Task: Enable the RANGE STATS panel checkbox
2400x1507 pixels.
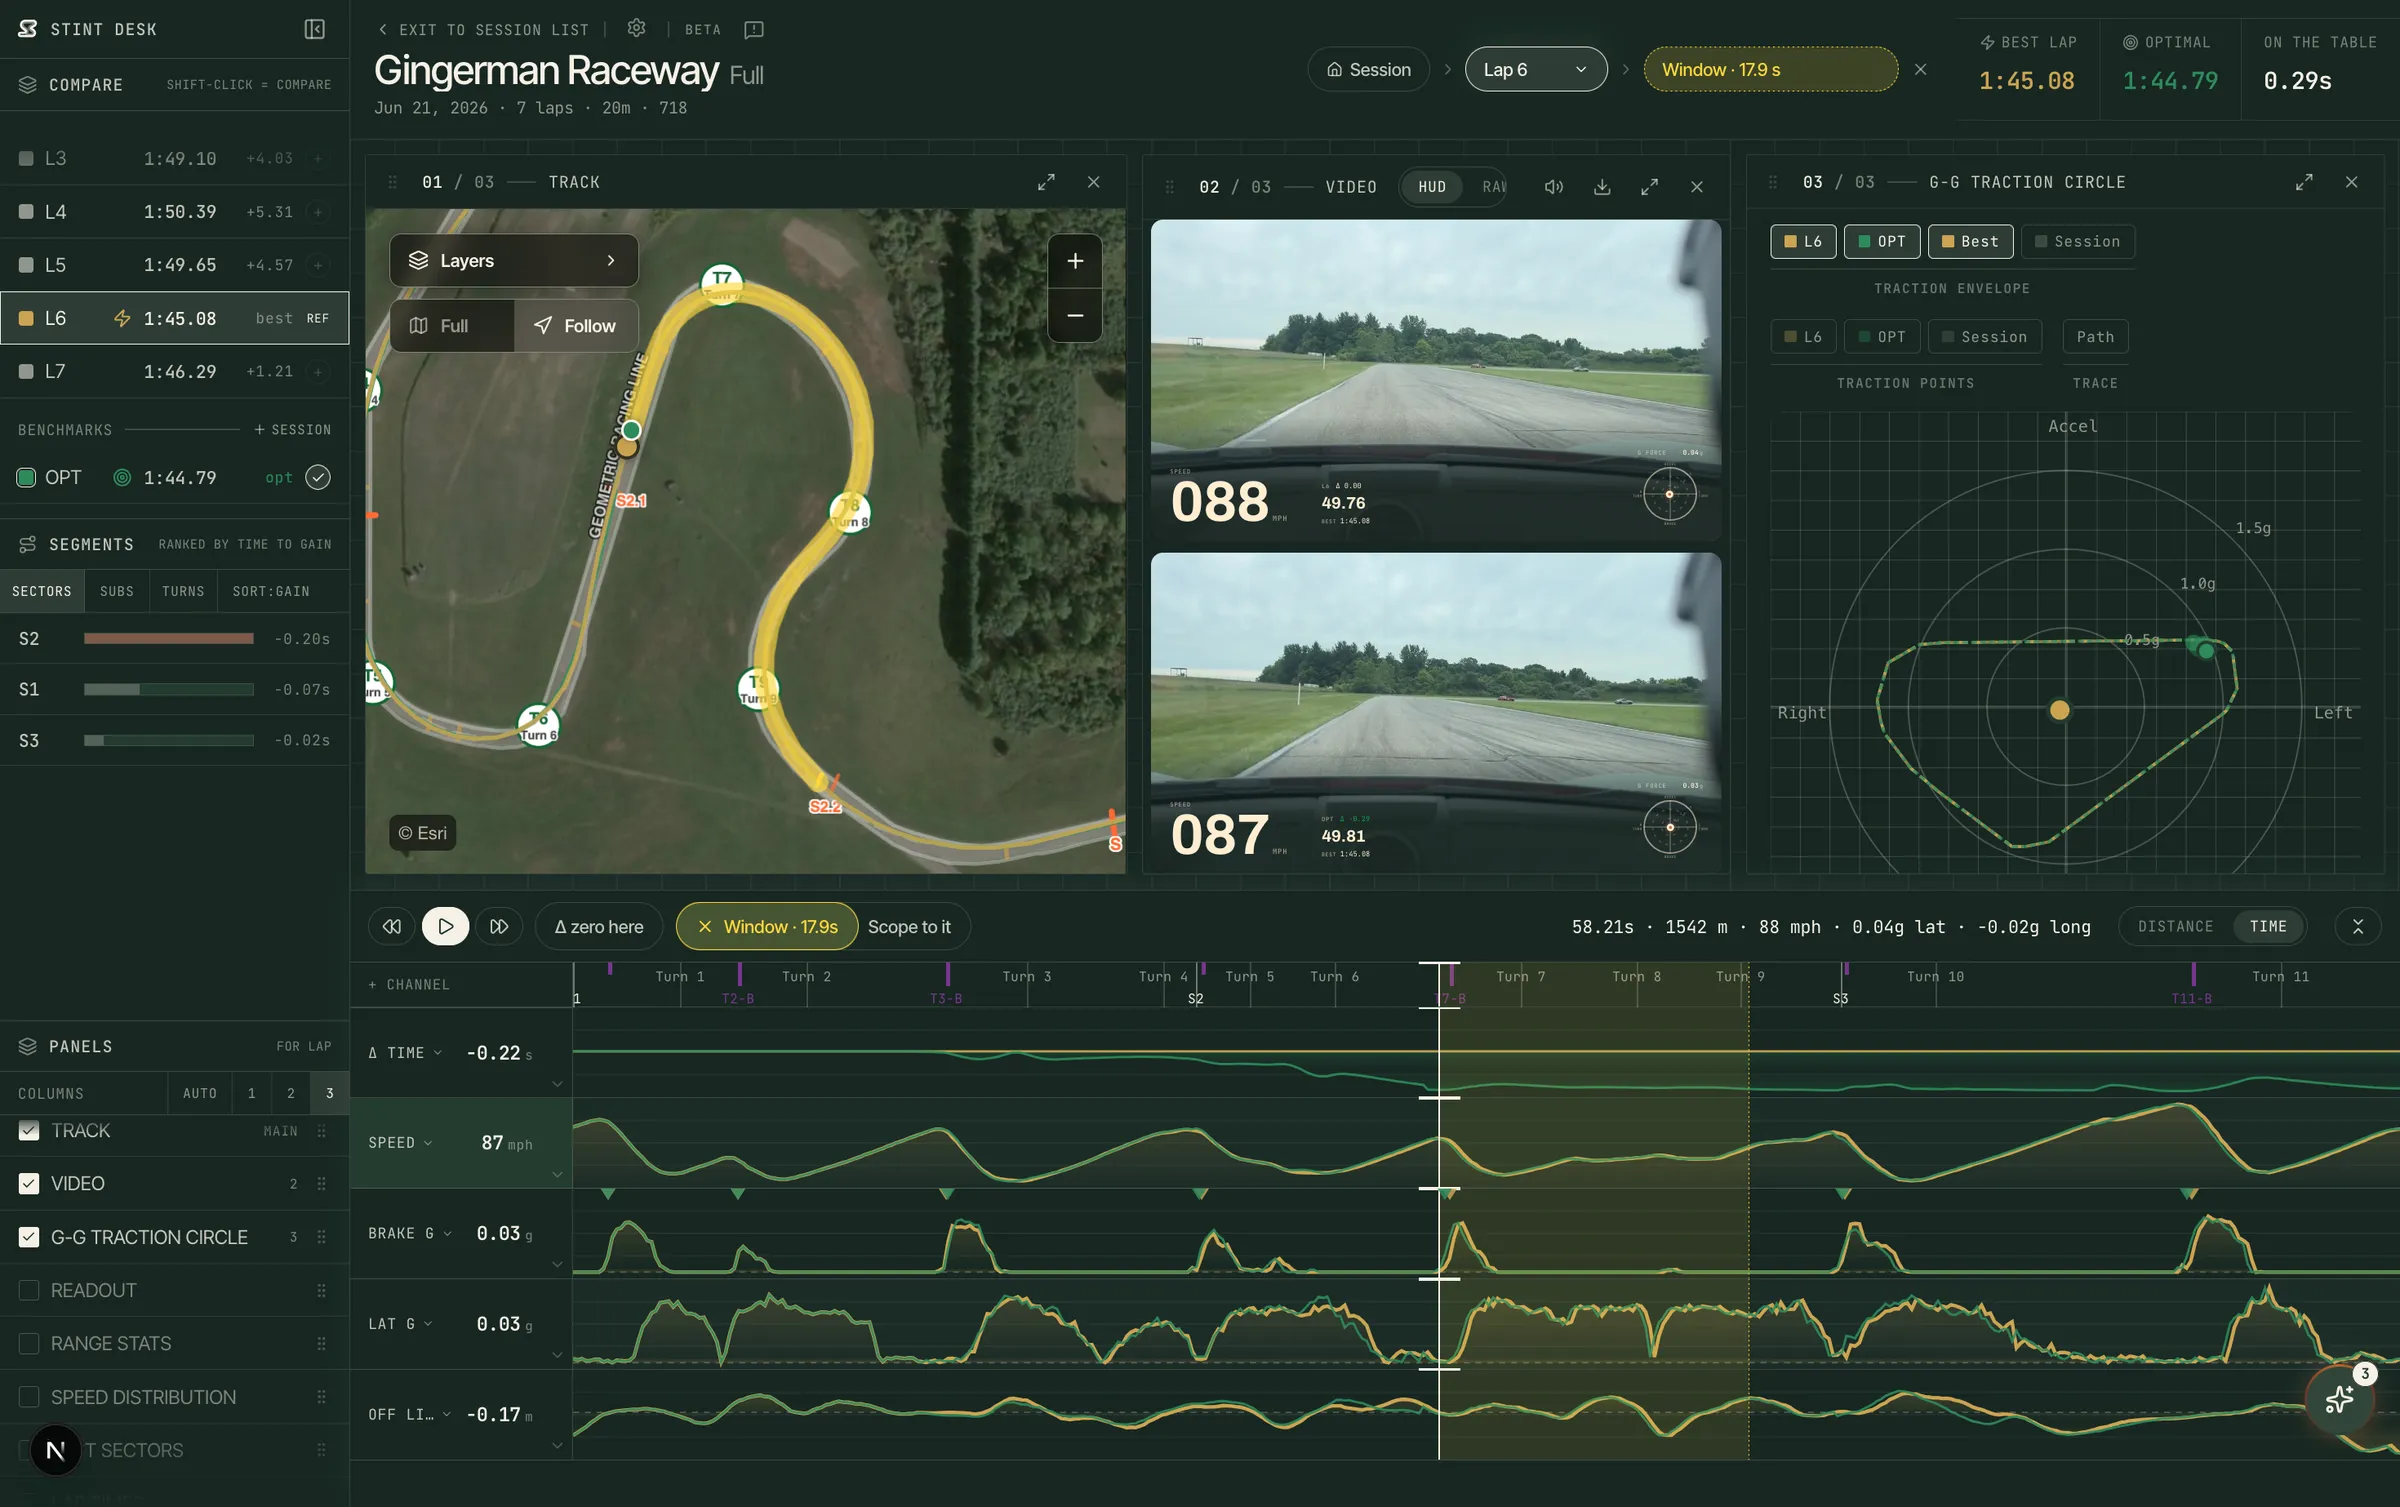Action: click(x=29, y=1344)
